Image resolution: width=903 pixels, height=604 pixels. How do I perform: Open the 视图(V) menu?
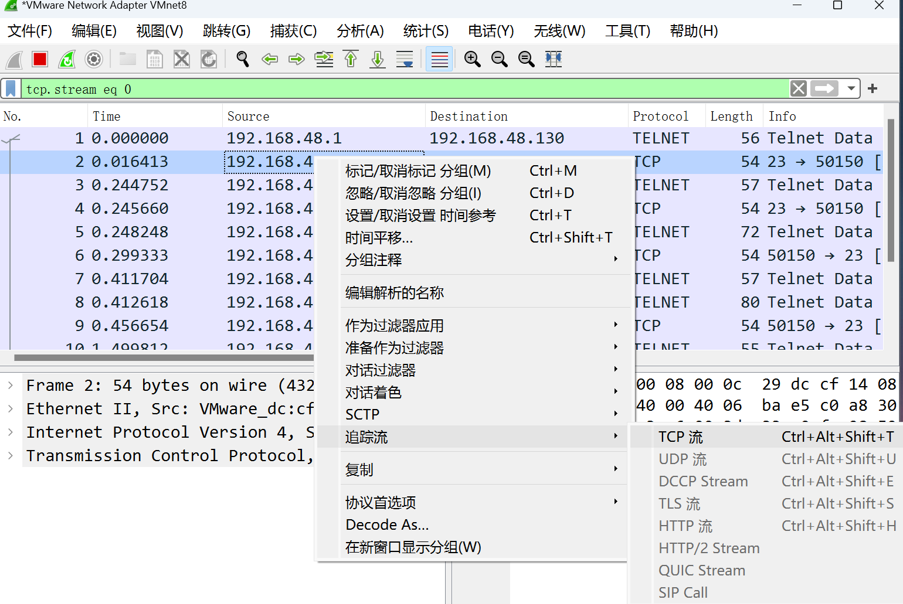160,31
